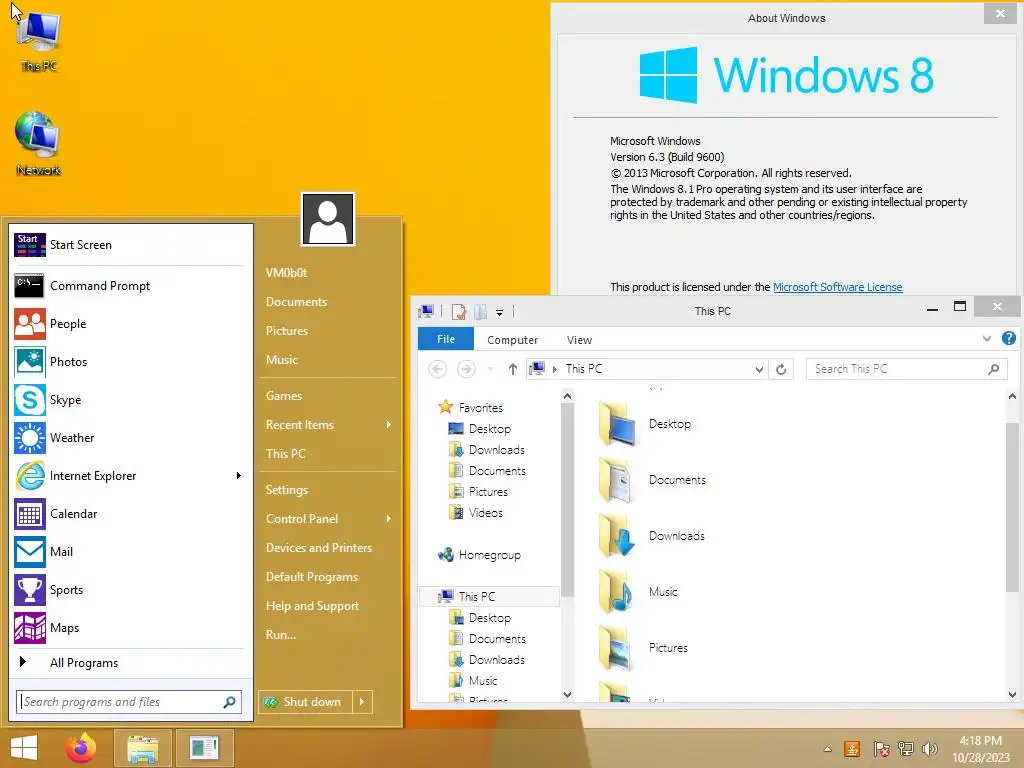
Task: Open the Weather app icon
Action: click(30, 438)
